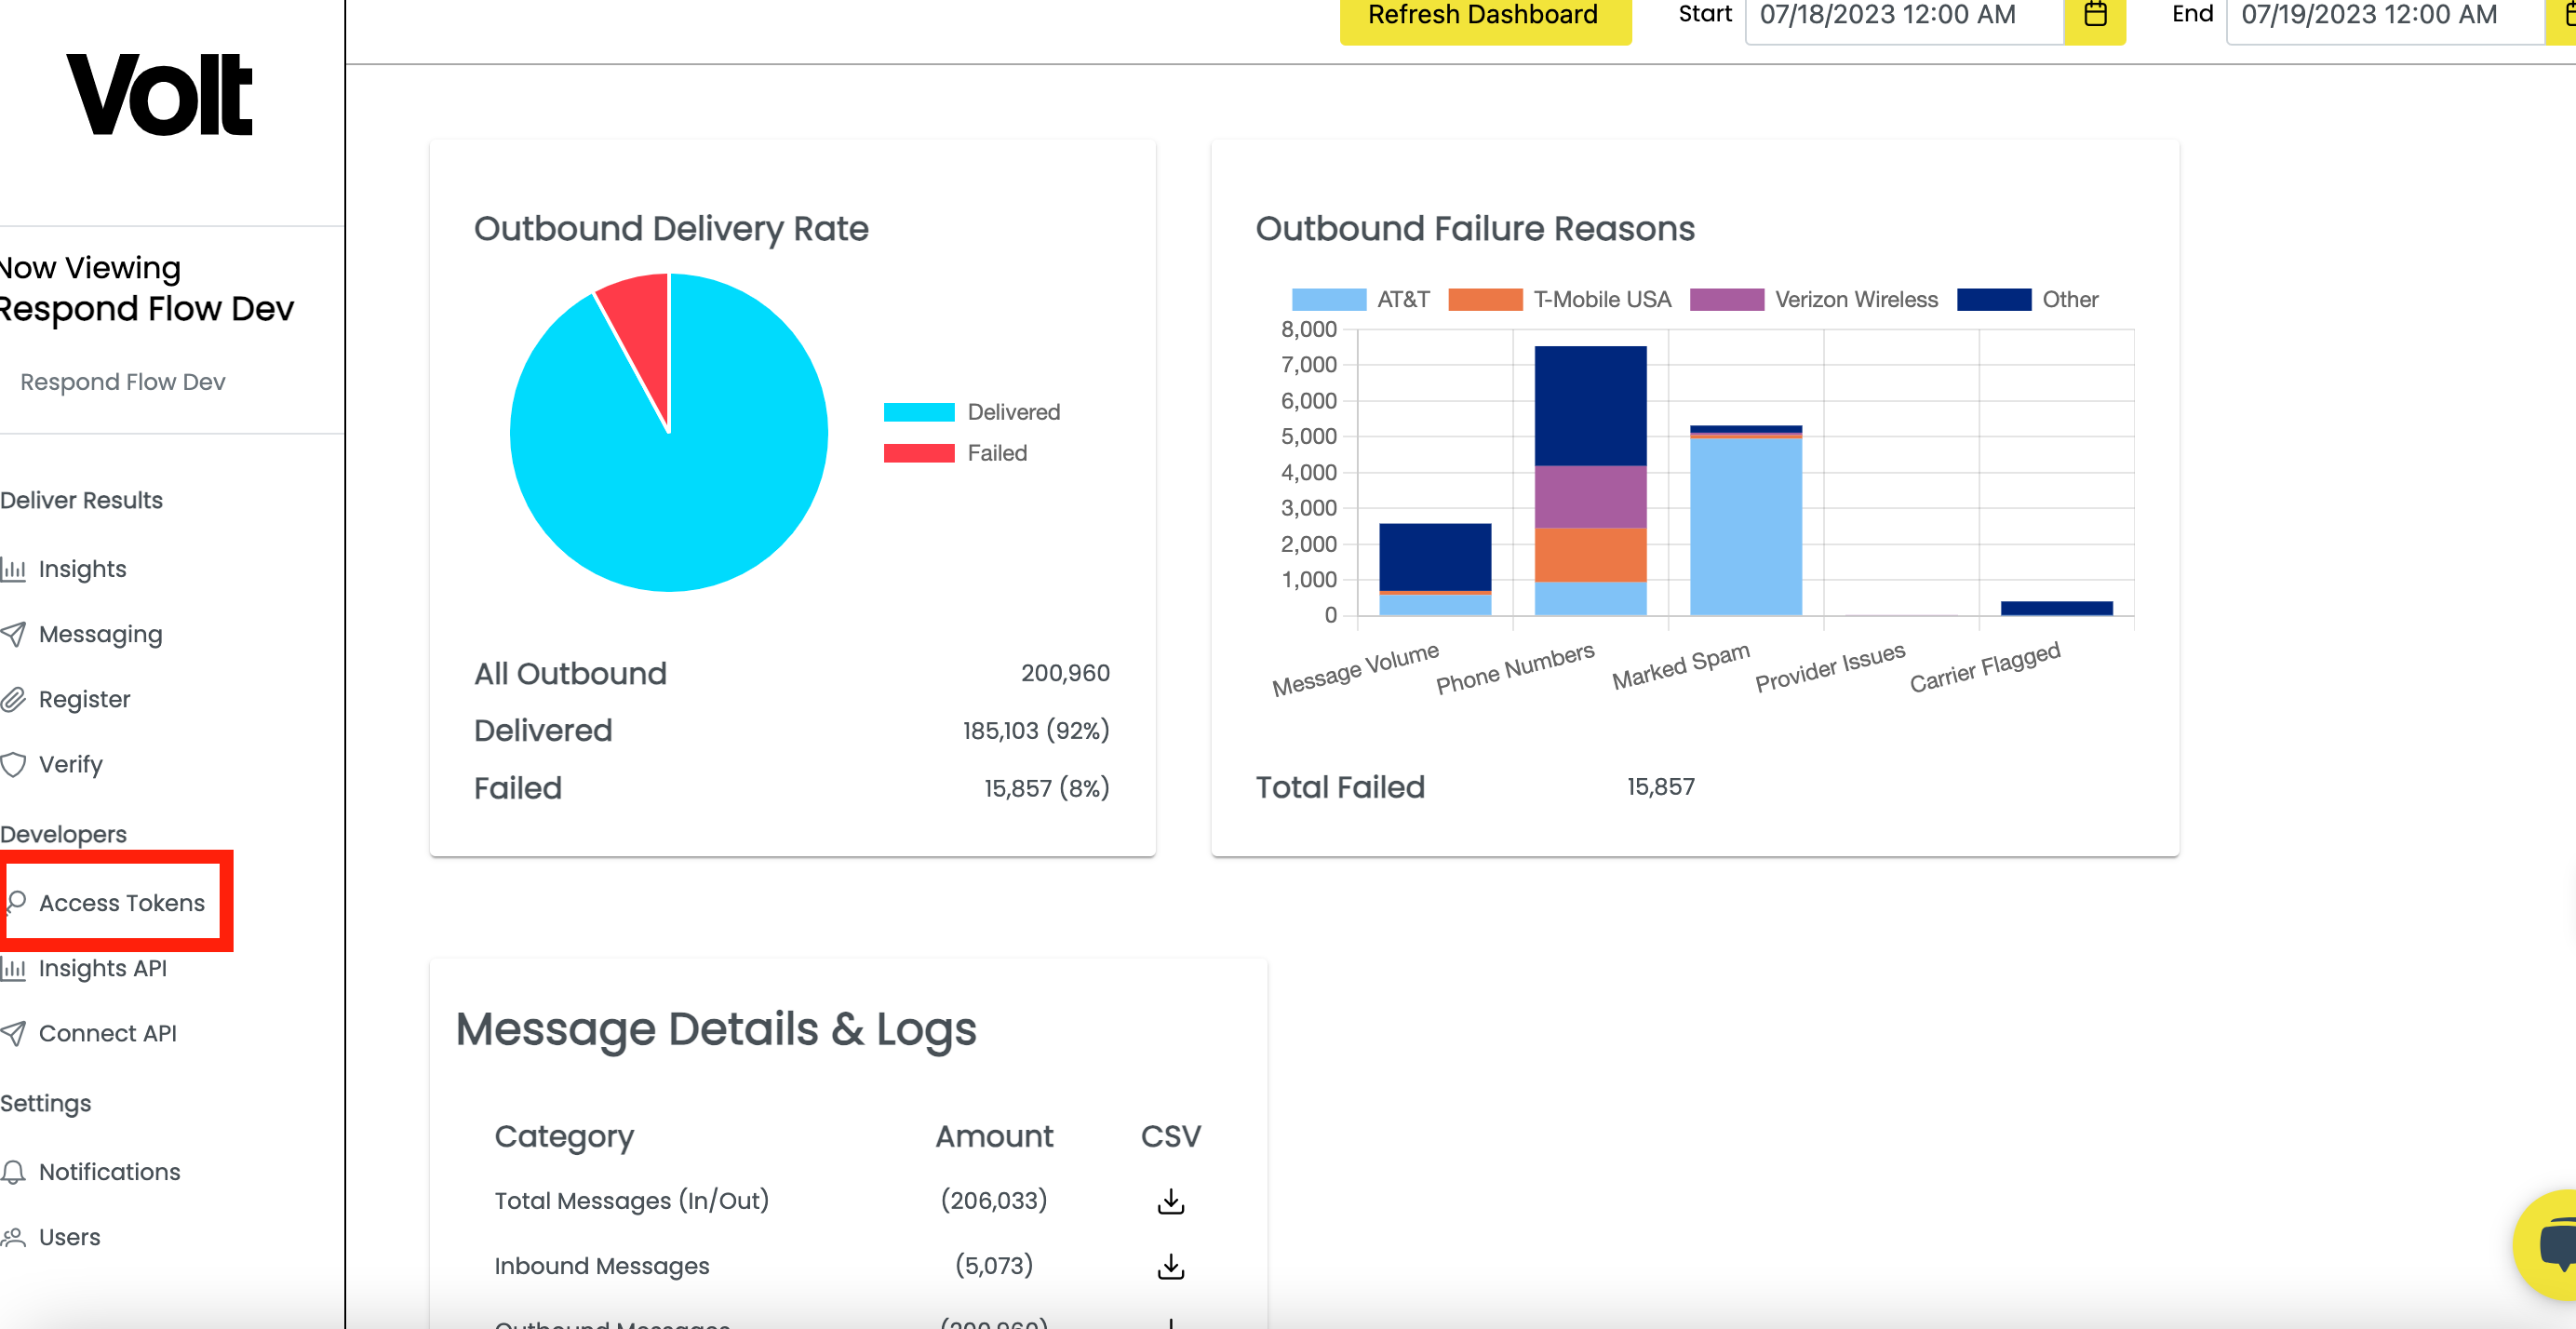Click the End date input field
The image size is (2576, 1329).
coord(2384,15)
